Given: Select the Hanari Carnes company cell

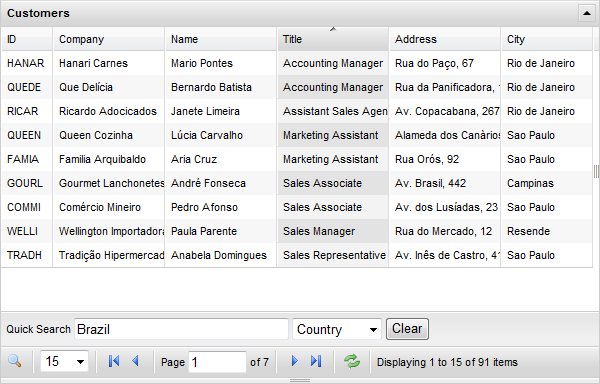Looking at the screenshot, I should click(x=109, y=63).
